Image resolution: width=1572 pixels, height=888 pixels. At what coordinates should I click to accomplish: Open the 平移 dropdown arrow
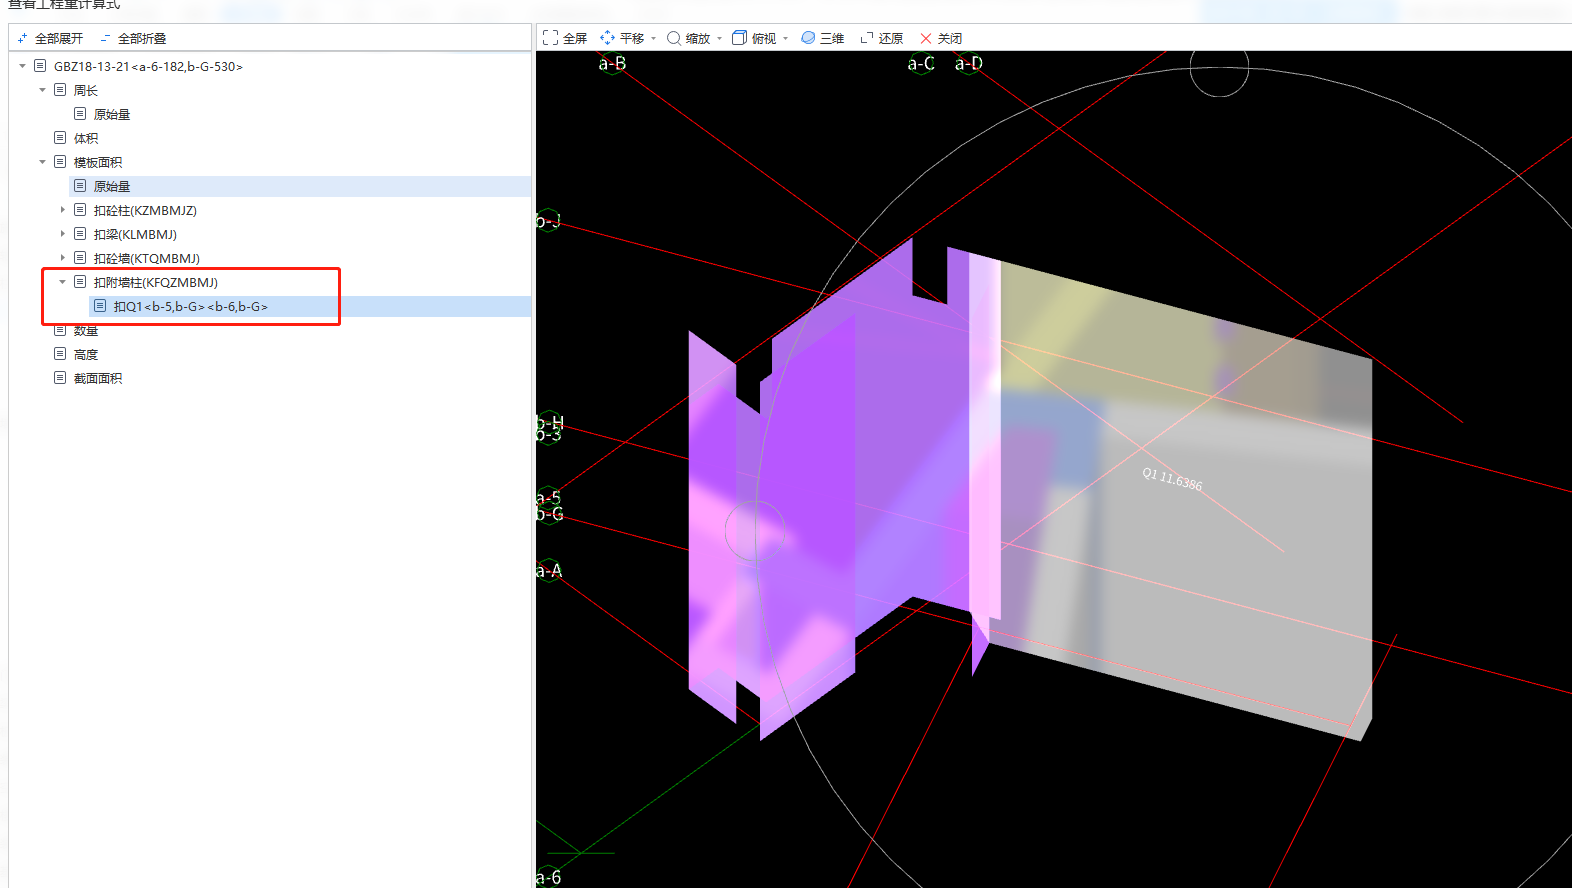point(654,39)
